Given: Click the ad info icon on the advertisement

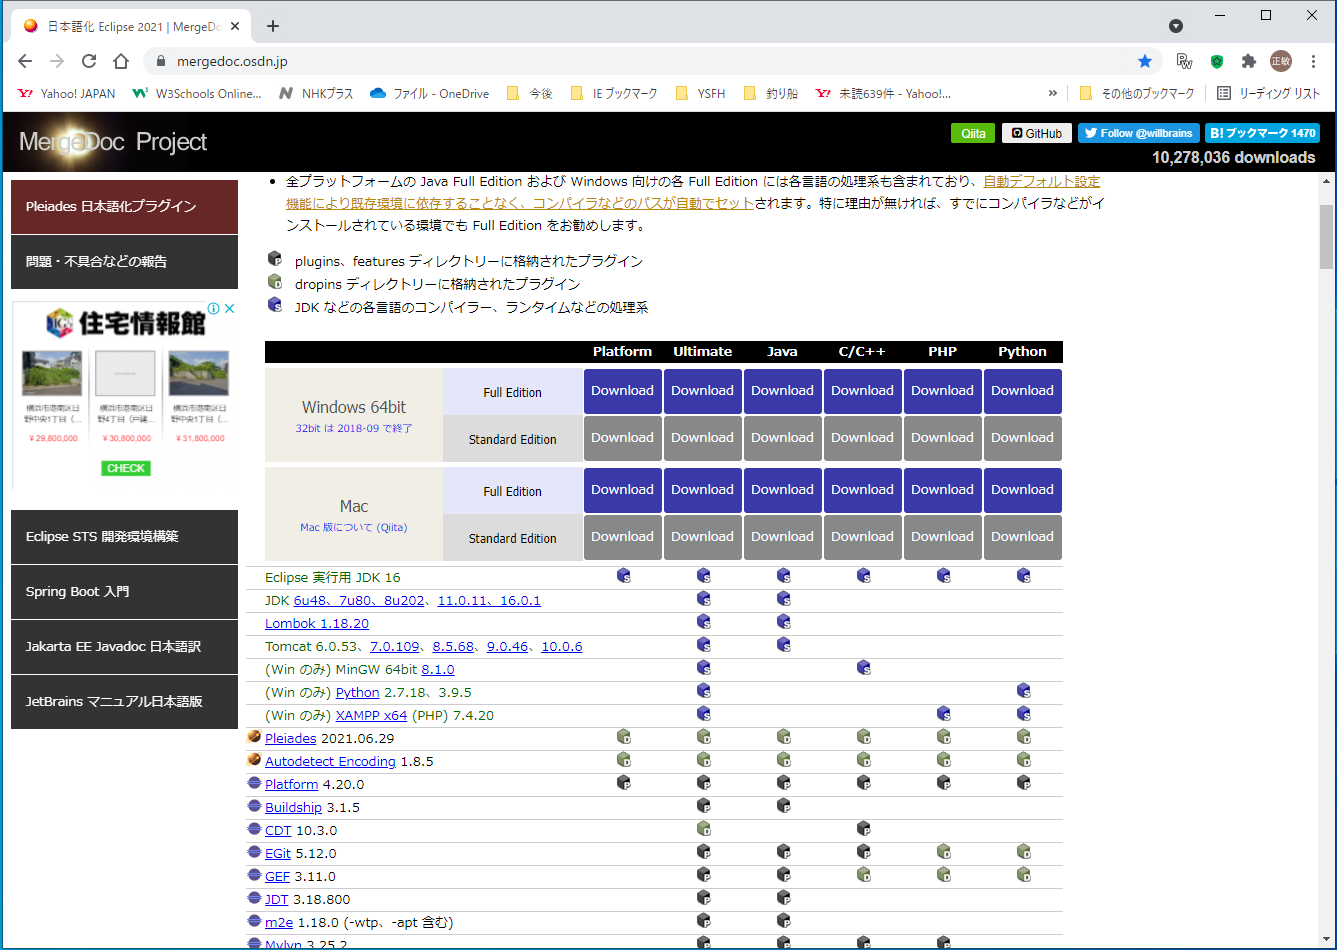Looking at the screenshot, I should click(213, 309).
